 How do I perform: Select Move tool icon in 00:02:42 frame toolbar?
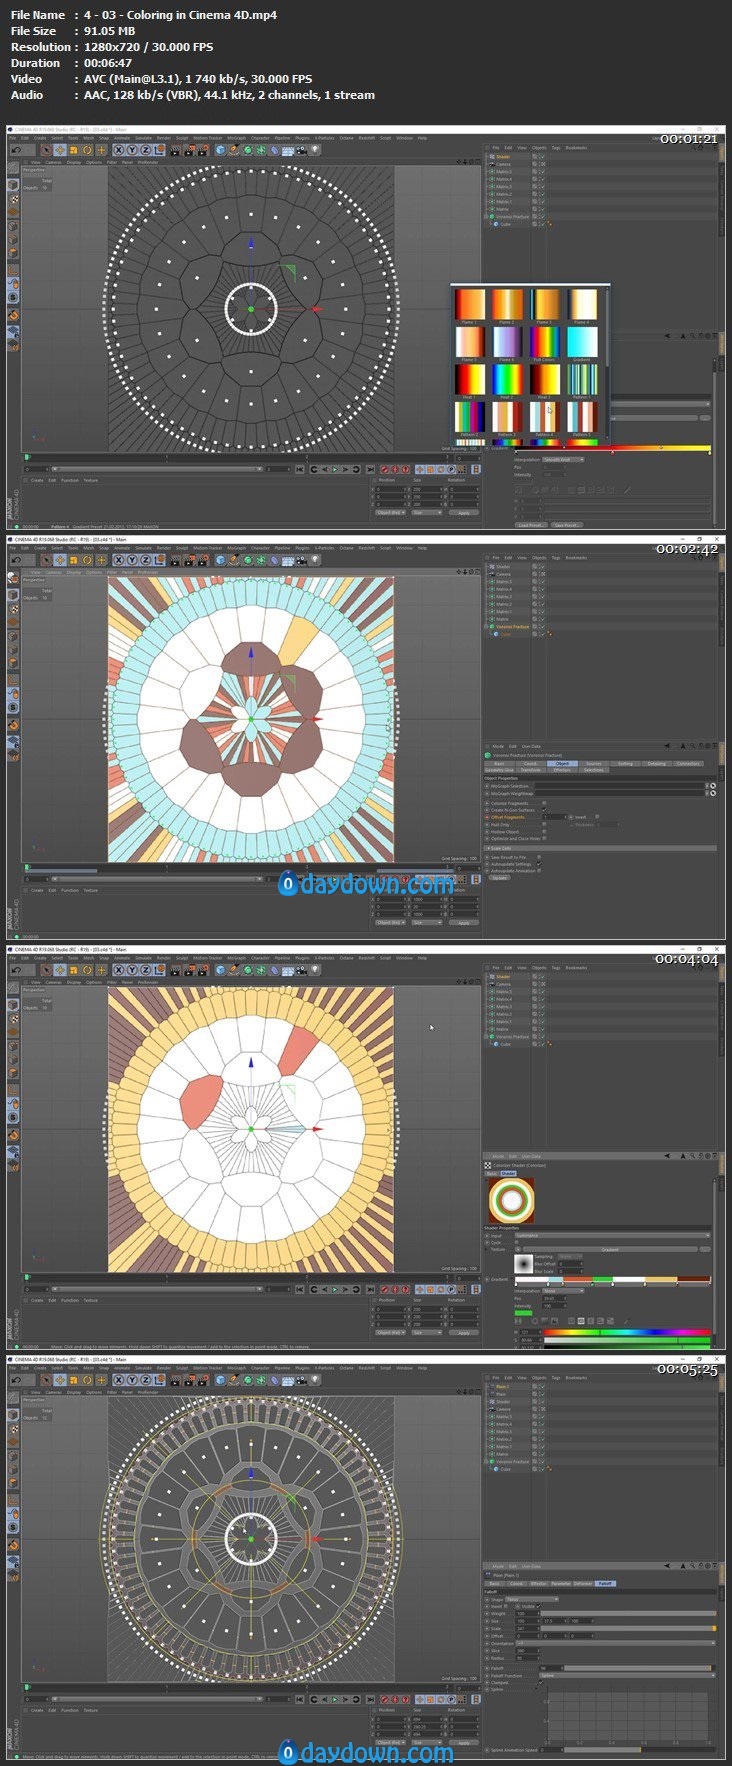60,560
